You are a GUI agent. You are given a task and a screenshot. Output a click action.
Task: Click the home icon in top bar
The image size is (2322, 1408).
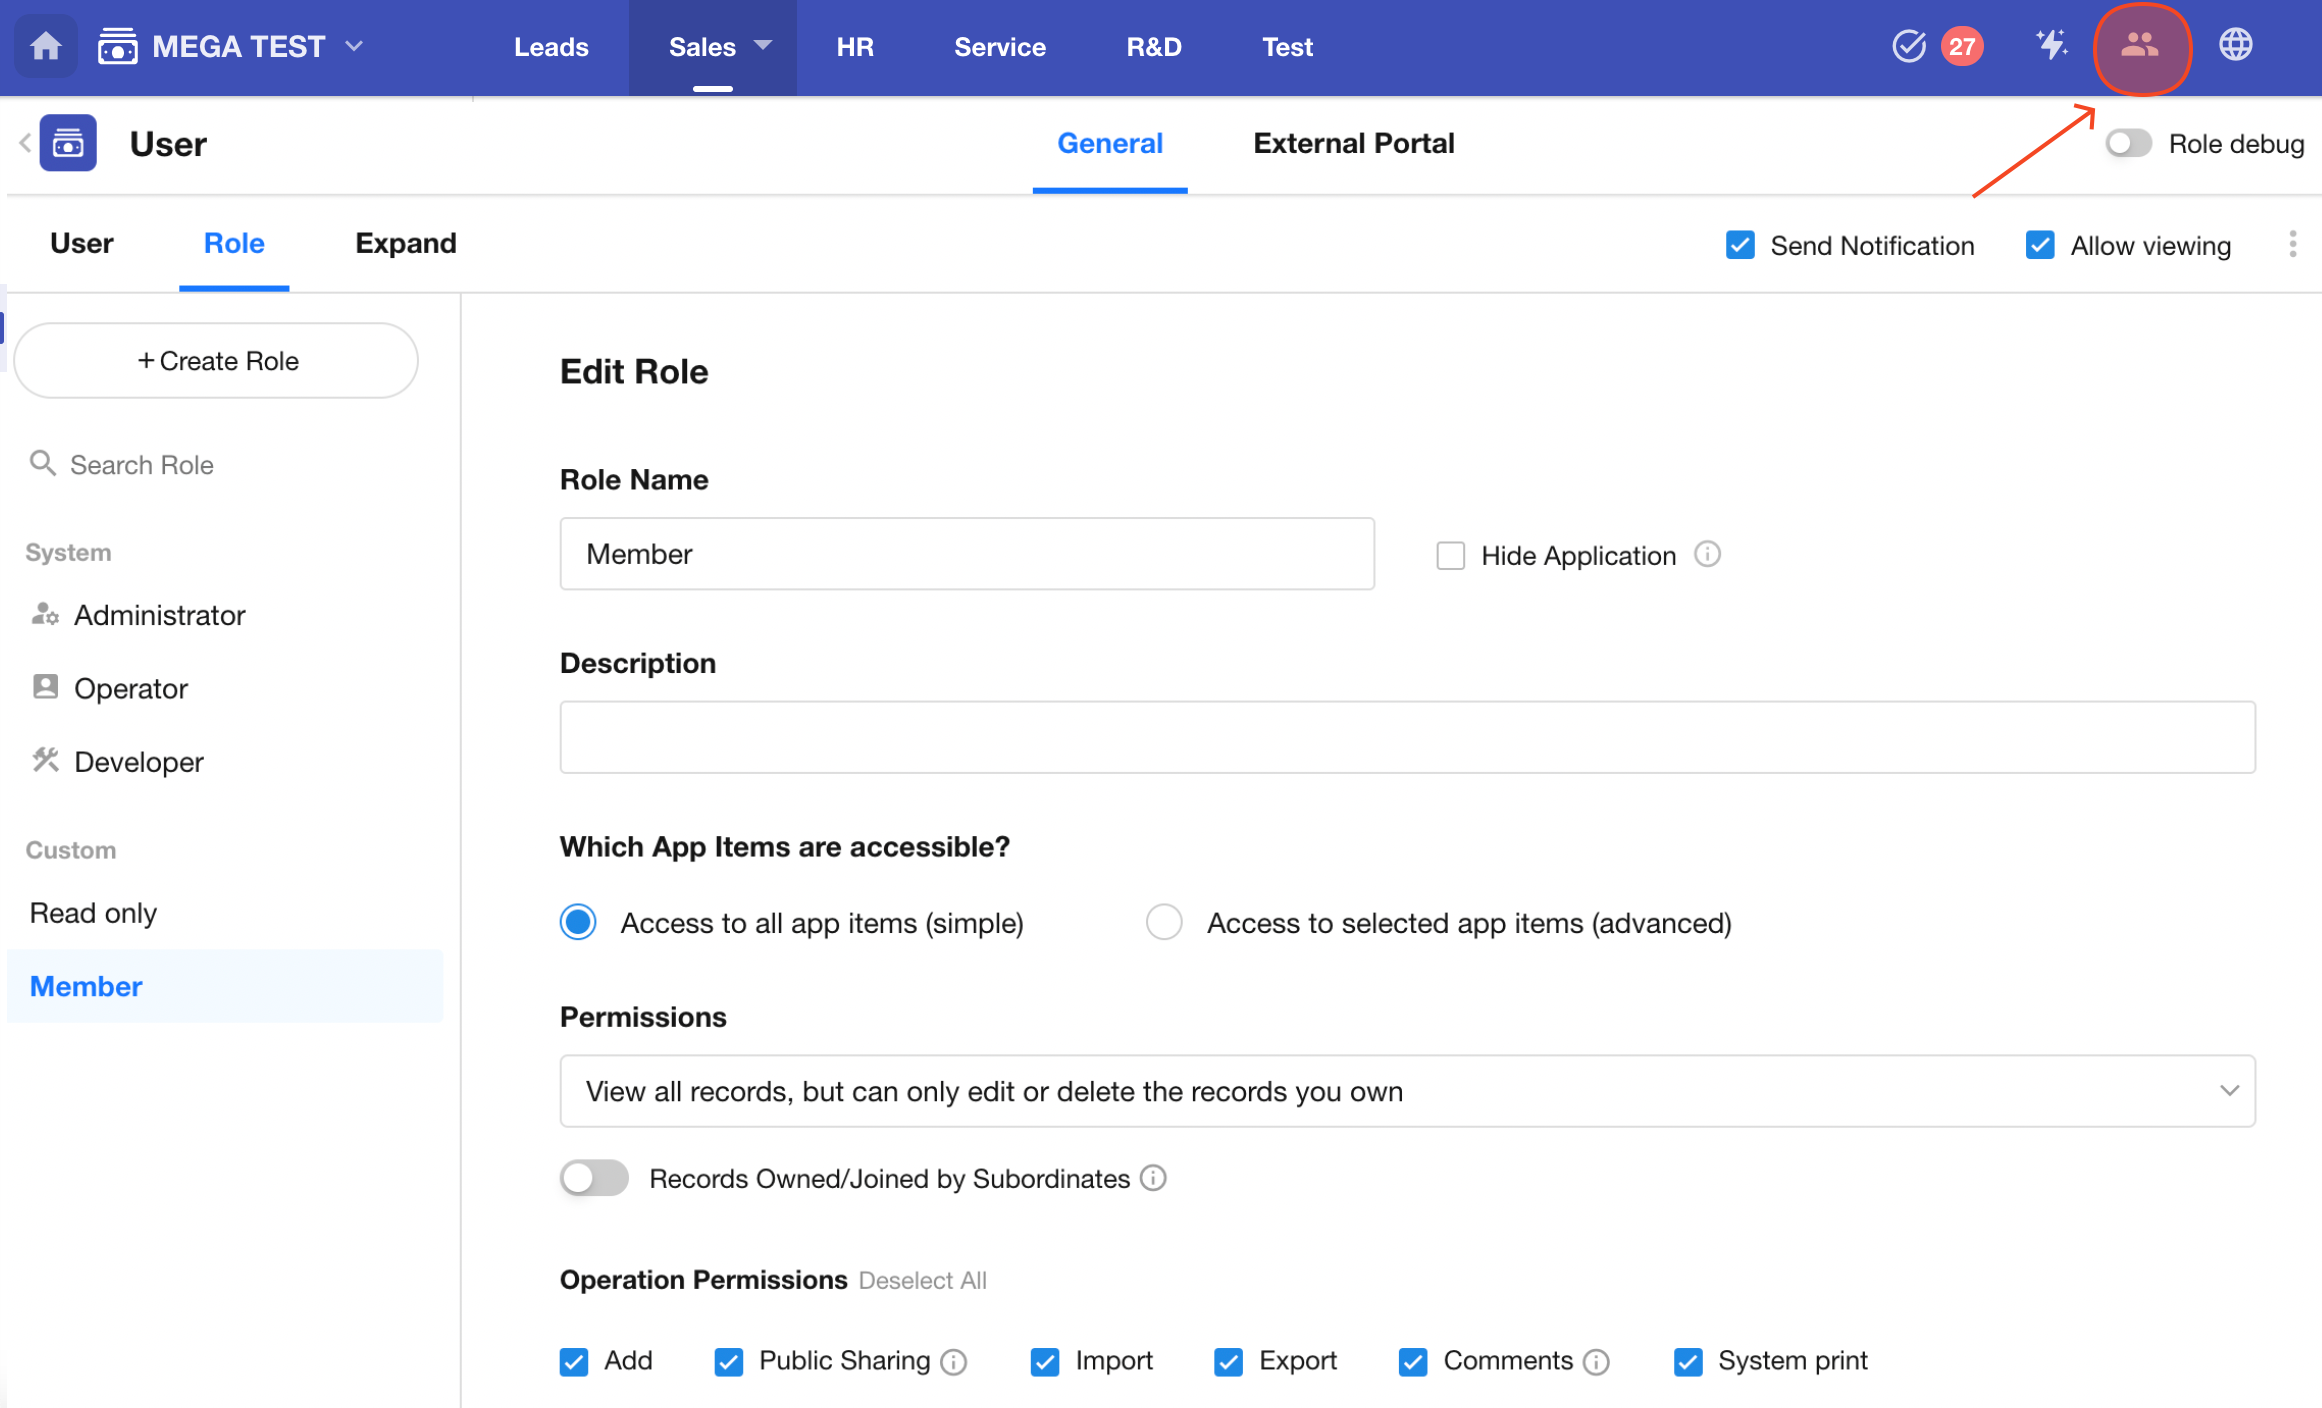(46, 46)
